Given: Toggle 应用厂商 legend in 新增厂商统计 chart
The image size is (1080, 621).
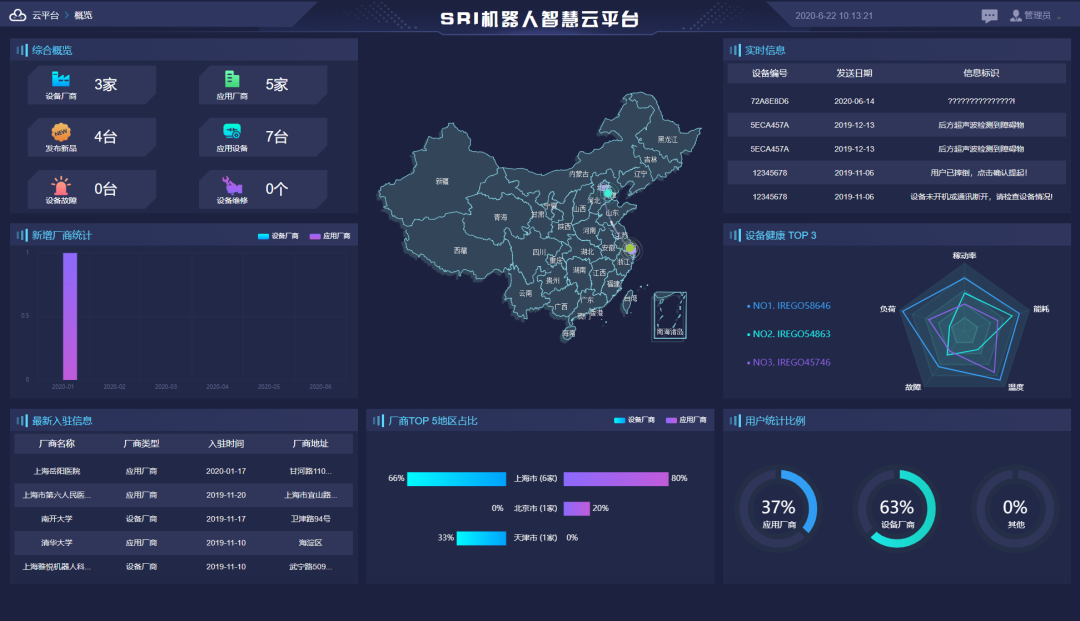Looking at the screenshot, I should click(x=329, y=236).
